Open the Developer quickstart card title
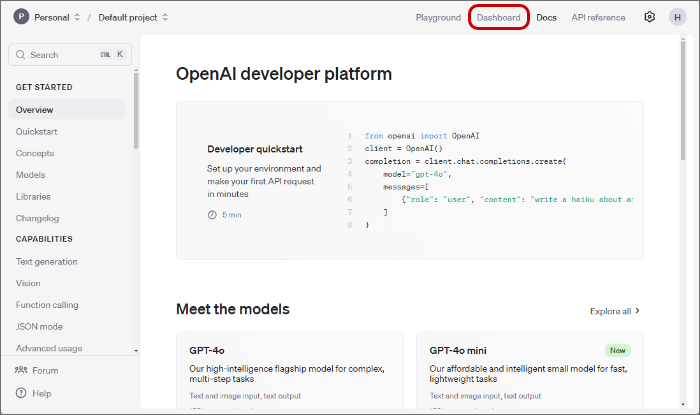The height and width of the screenshot is (415, 700). click(255, 149)
